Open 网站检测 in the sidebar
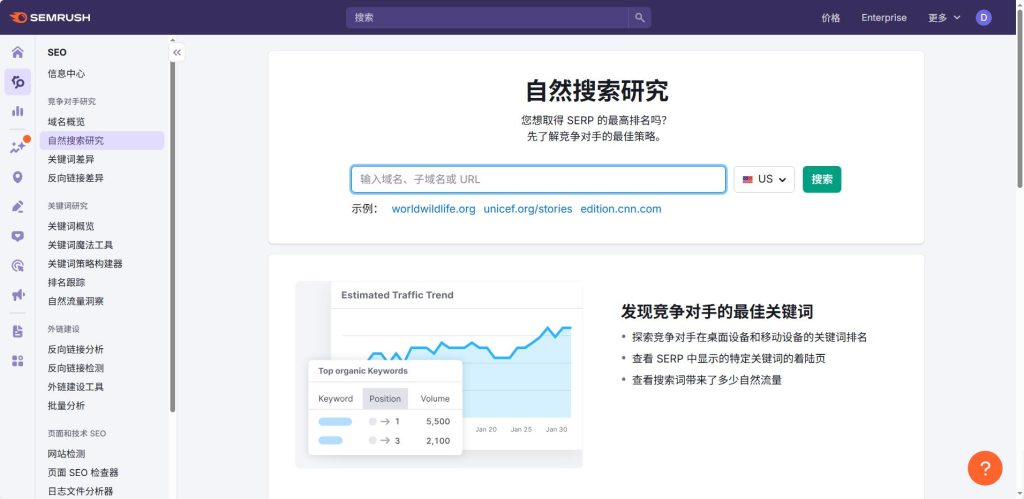1024x499 pixels. 66,454
